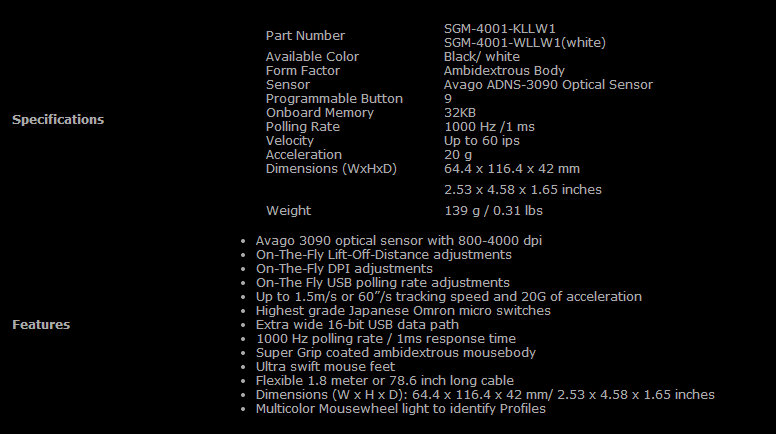Click the Dimensions (WxHxD) label
Viewport: 776px width, 434px height.
(x=331, y=169)
